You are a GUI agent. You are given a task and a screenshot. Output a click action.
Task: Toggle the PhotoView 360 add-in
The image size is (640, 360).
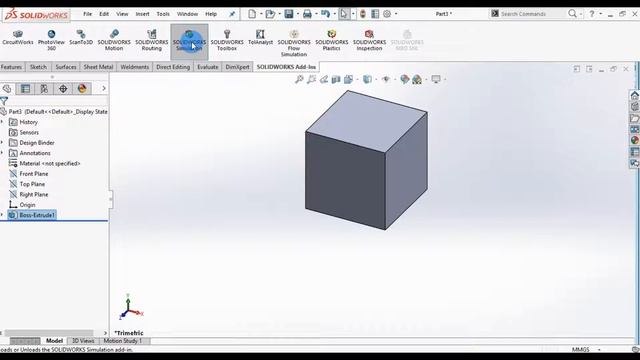(x=51, y=40)
